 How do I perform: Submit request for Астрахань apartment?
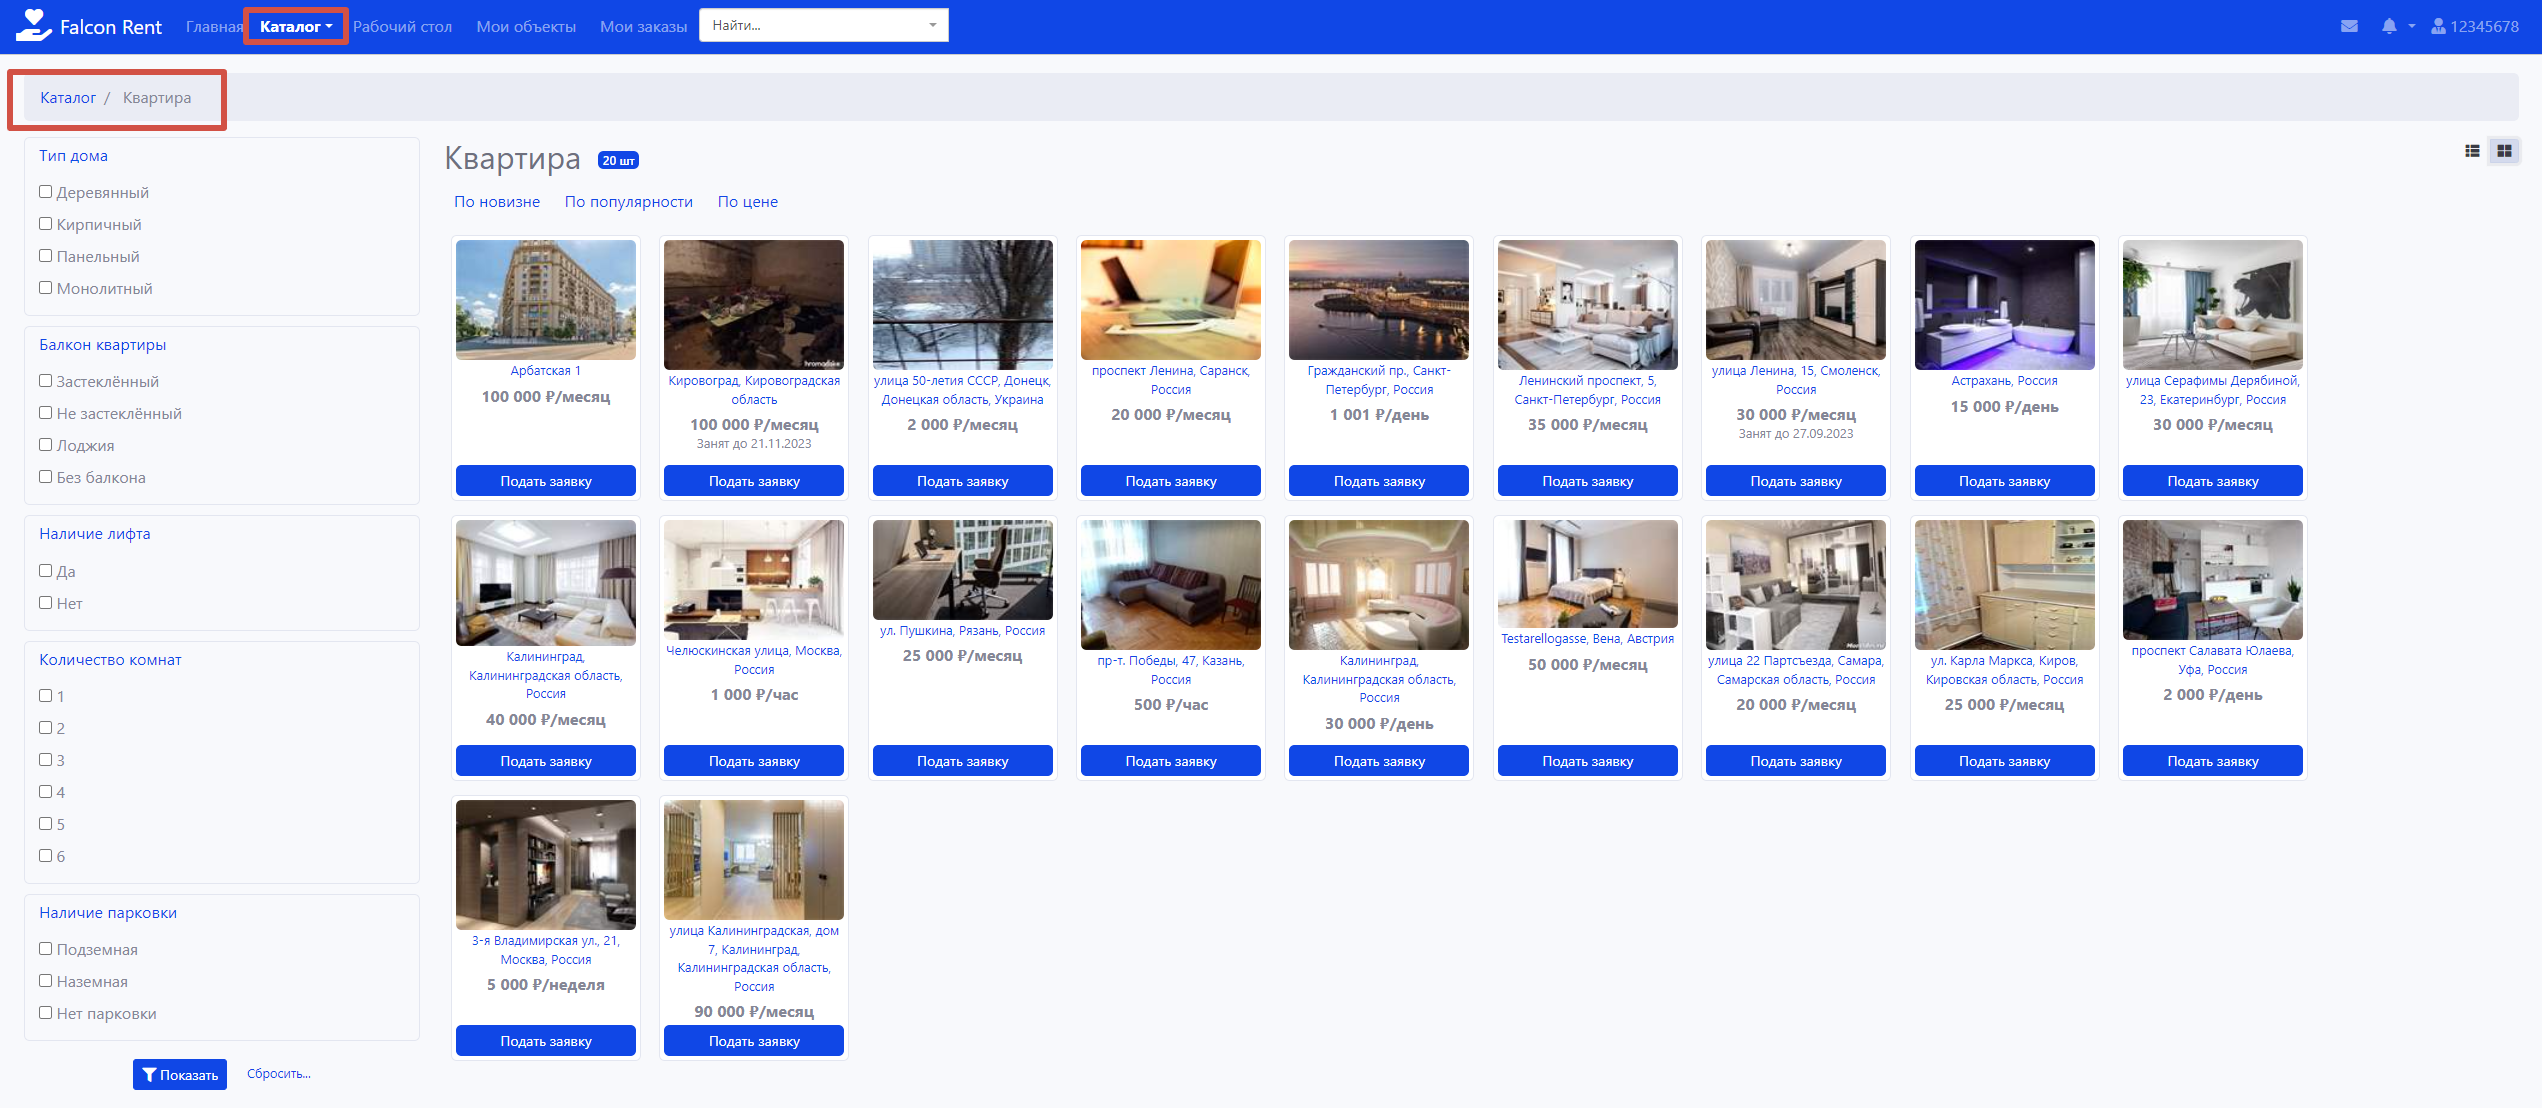click(x=2004, y=481)
